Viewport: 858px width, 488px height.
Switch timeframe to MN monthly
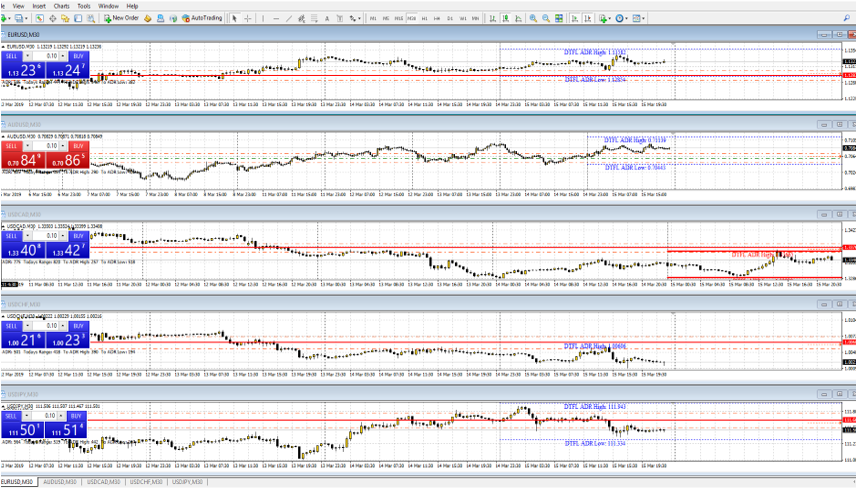(476, 18)
